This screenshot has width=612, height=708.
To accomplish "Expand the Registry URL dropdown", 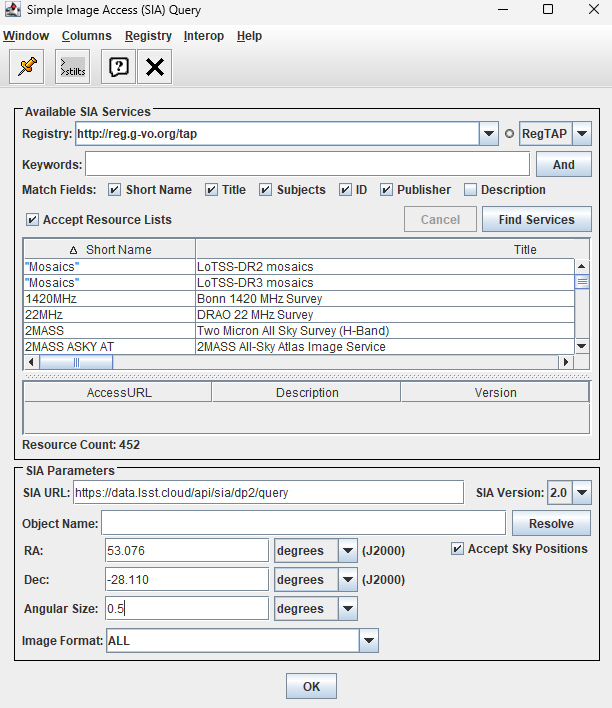I will 489,134.
